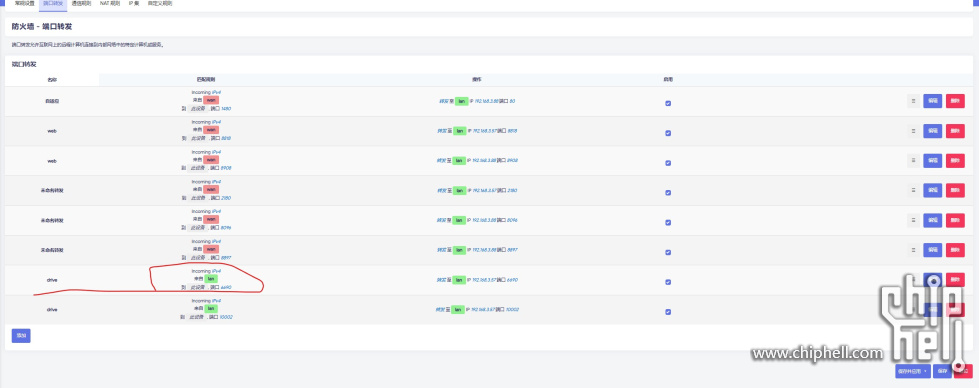Grab the drag handle for port 8897 rule

point(913,250)
